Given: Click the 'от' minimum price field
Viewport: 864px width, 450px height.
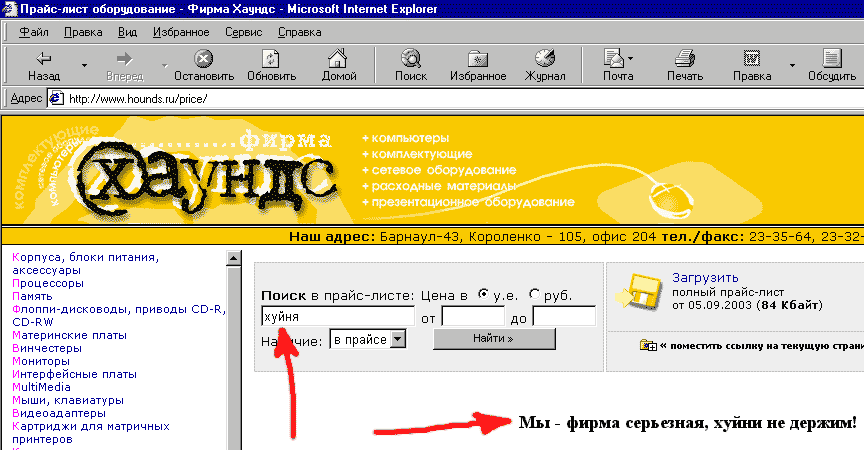Looking at the screenshot, I should click(x=473, y=317).
